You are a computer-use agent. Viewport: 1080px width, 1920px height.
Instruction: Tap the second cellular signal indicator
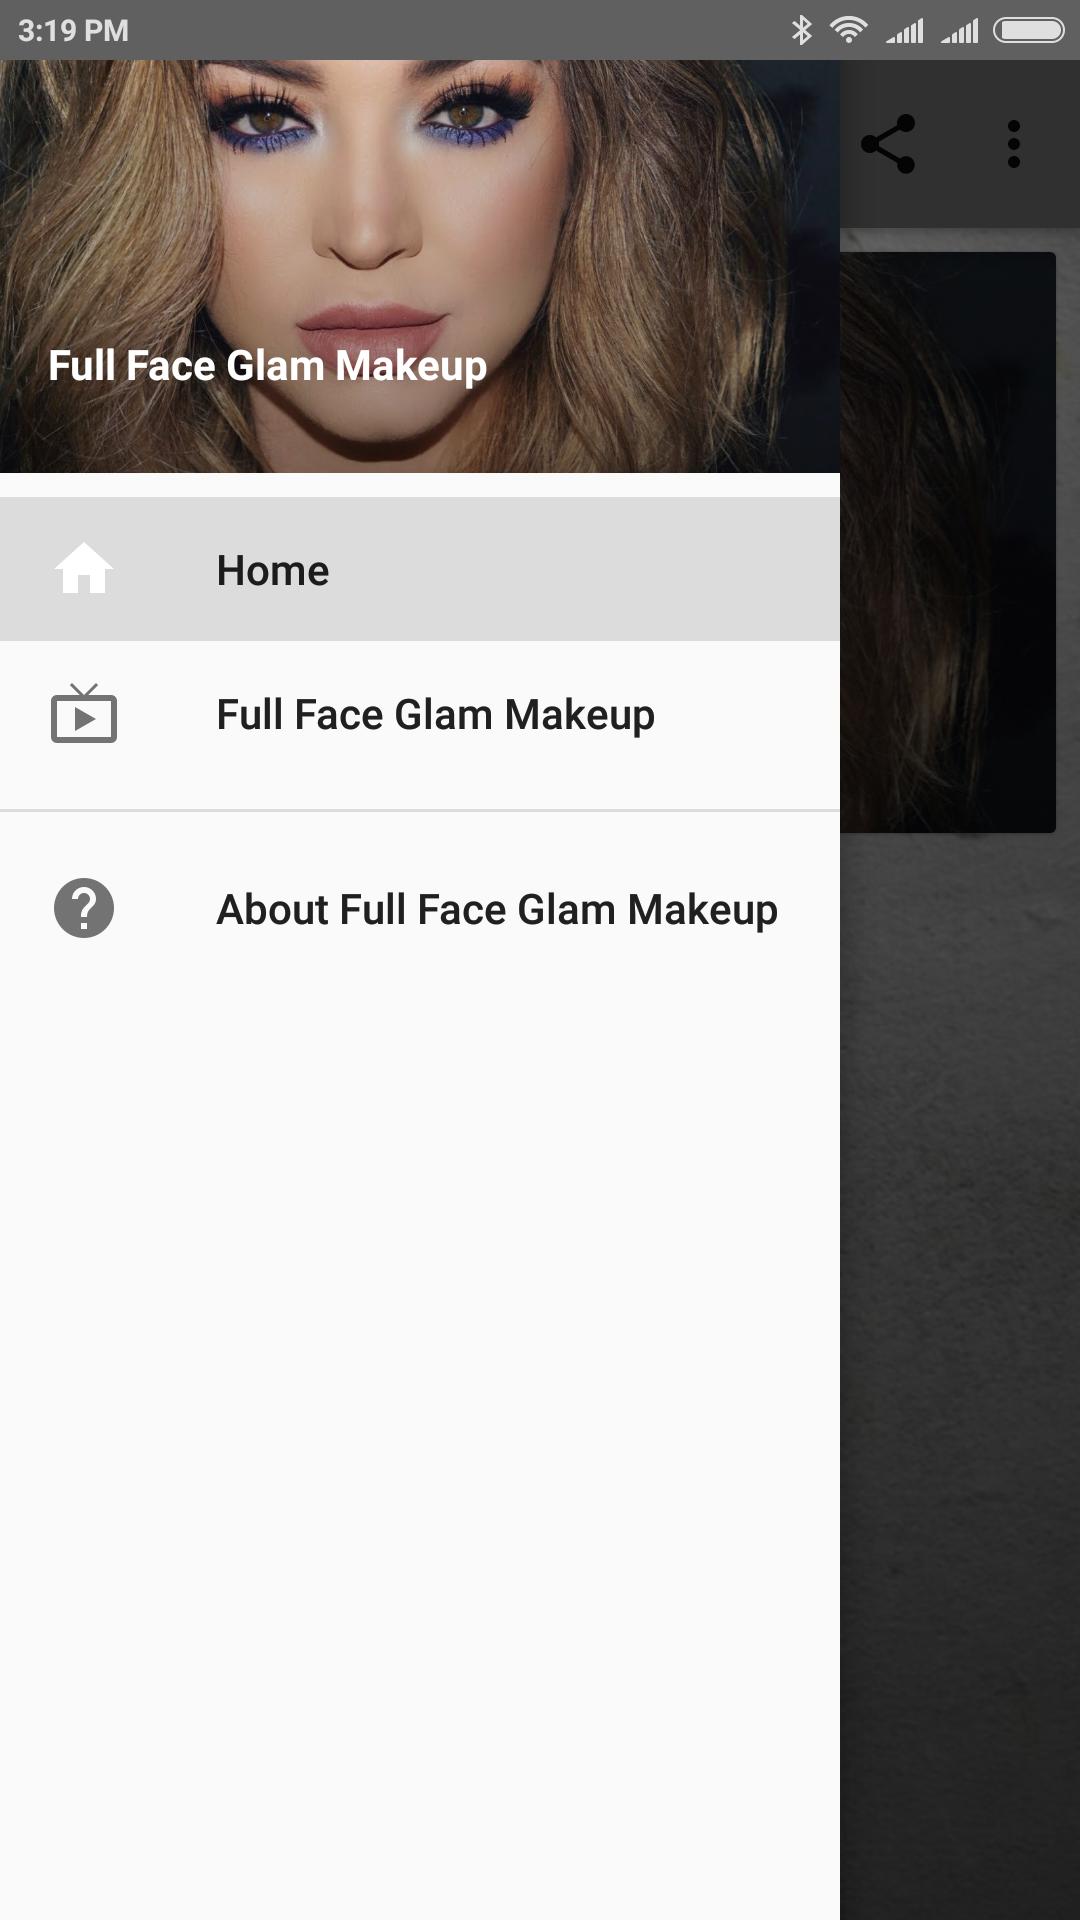(x=960, y=31)
